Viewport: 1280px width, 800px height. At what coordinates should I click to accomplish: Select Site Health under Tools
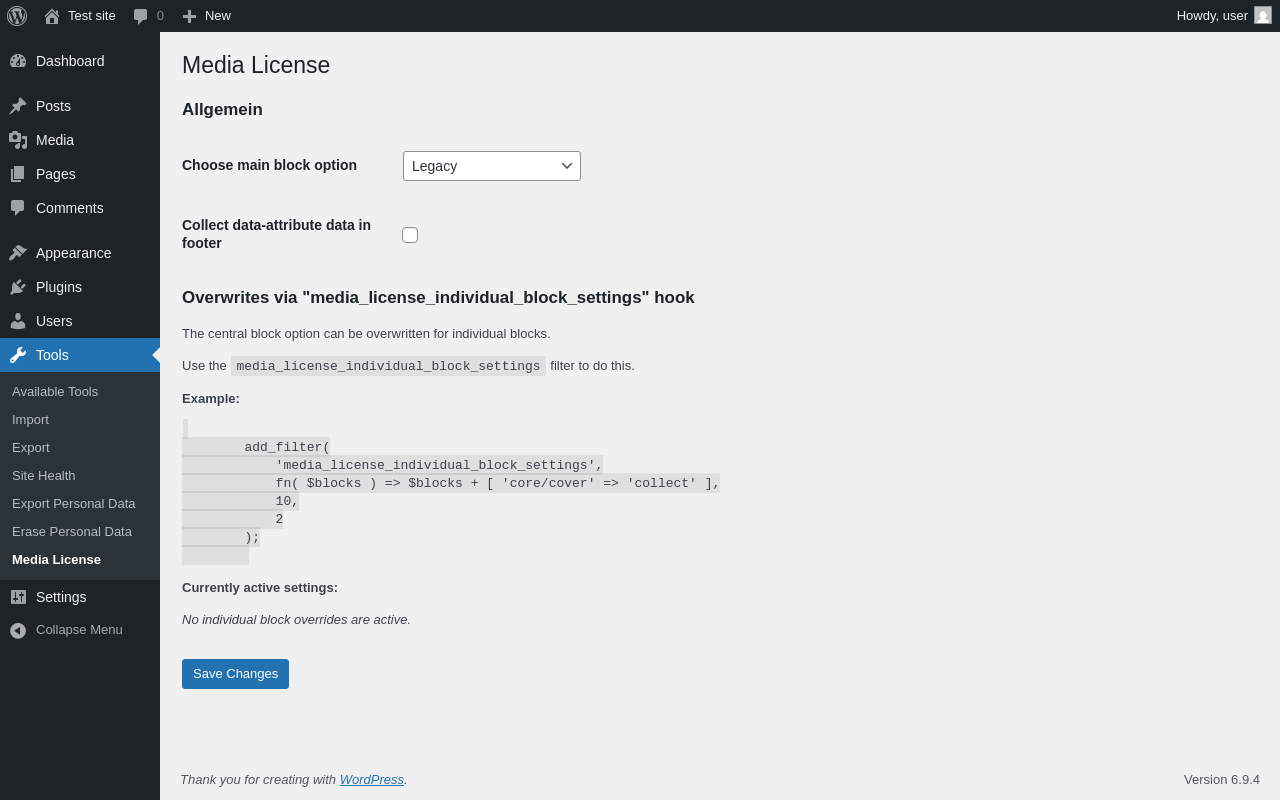point(44,476)
